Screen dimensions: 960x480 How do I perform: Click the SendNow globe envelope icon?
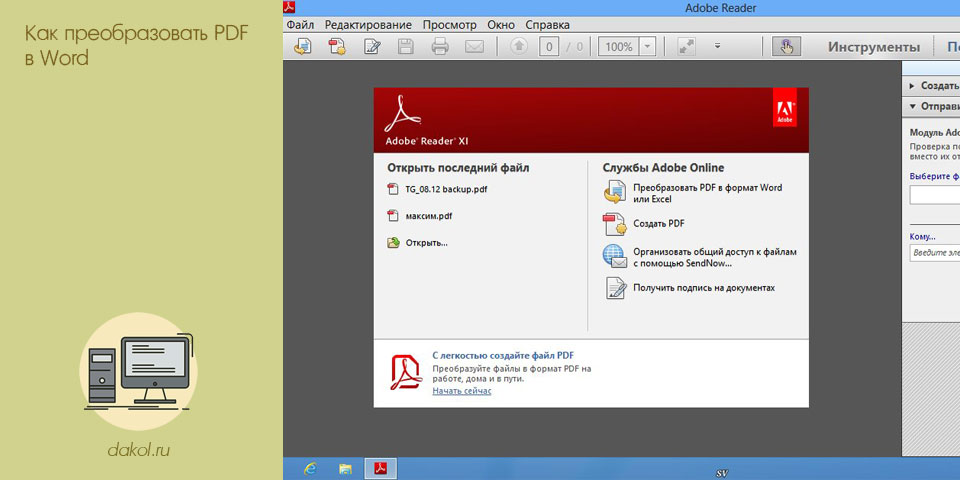[x=615, y=256]
